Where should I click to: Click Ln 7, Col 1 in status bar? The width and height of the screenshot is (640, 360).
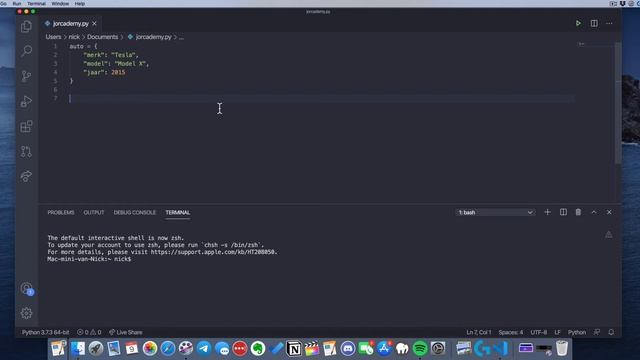pyautogui.click(x=479, y=332)
